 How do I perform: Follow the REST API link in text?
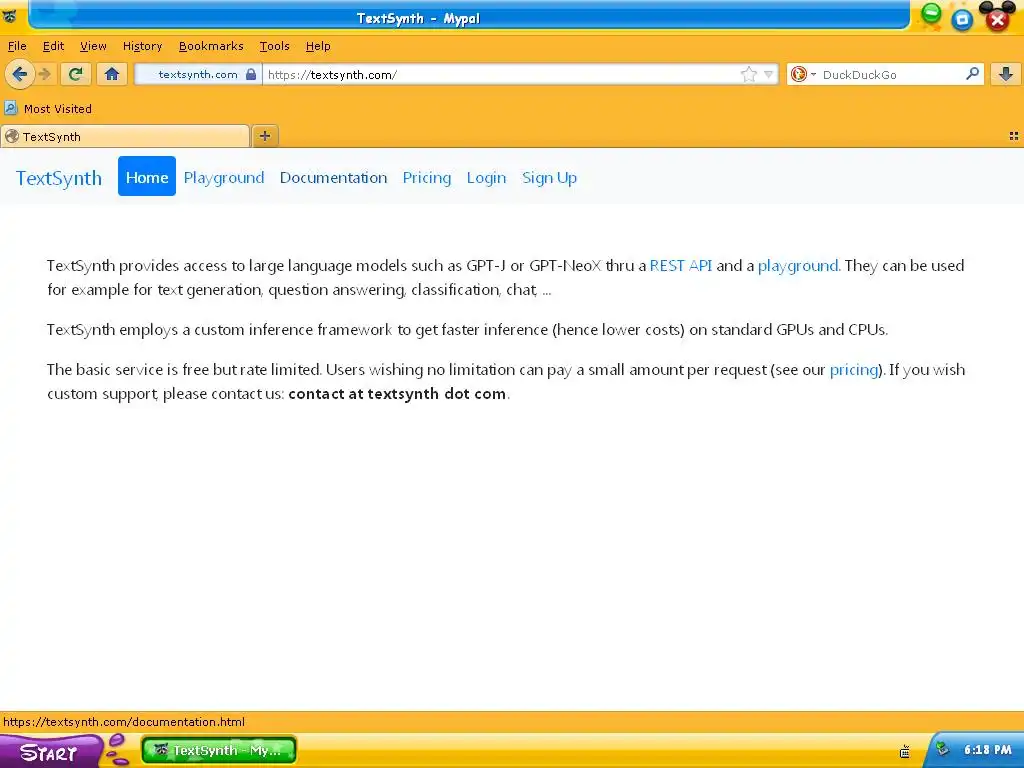coord(680,266)
